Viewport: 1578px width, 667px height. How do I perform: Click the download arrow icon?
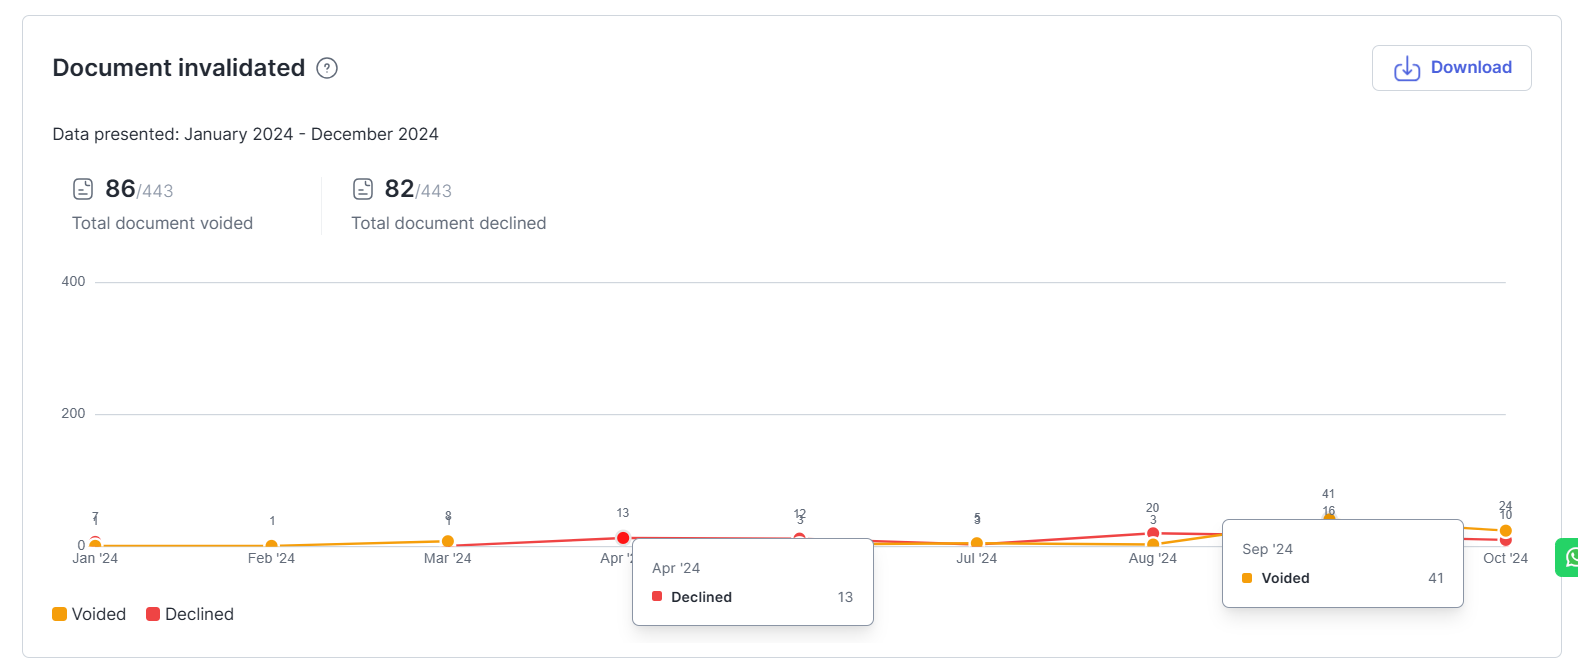(1407, 68)
